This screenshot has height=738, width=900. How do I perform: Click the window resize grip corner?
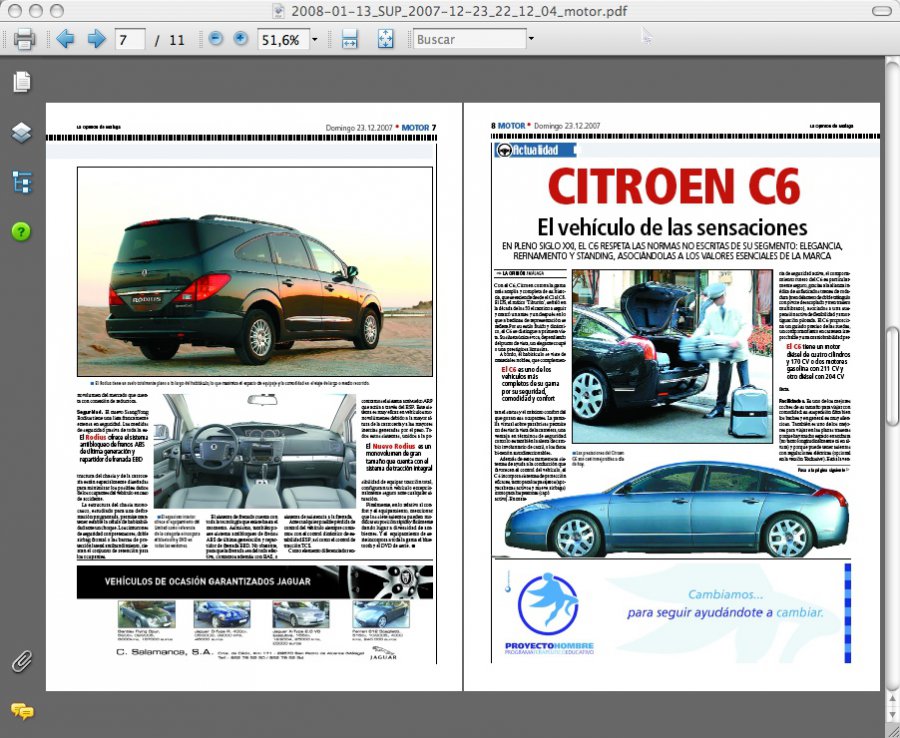click(893, 731)
